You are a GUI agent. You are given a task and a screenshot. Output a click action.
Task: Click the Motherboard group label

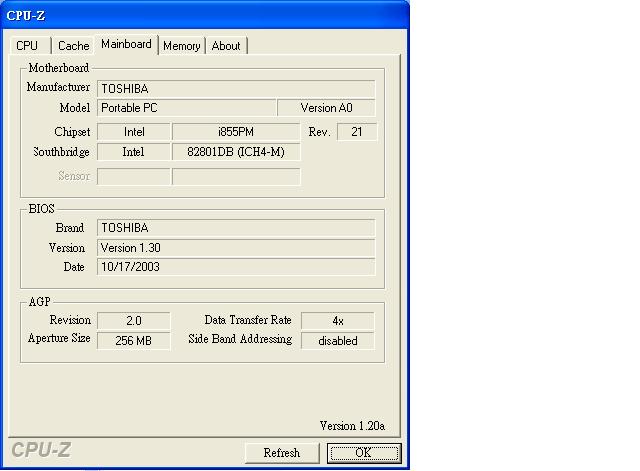[58, 68]
